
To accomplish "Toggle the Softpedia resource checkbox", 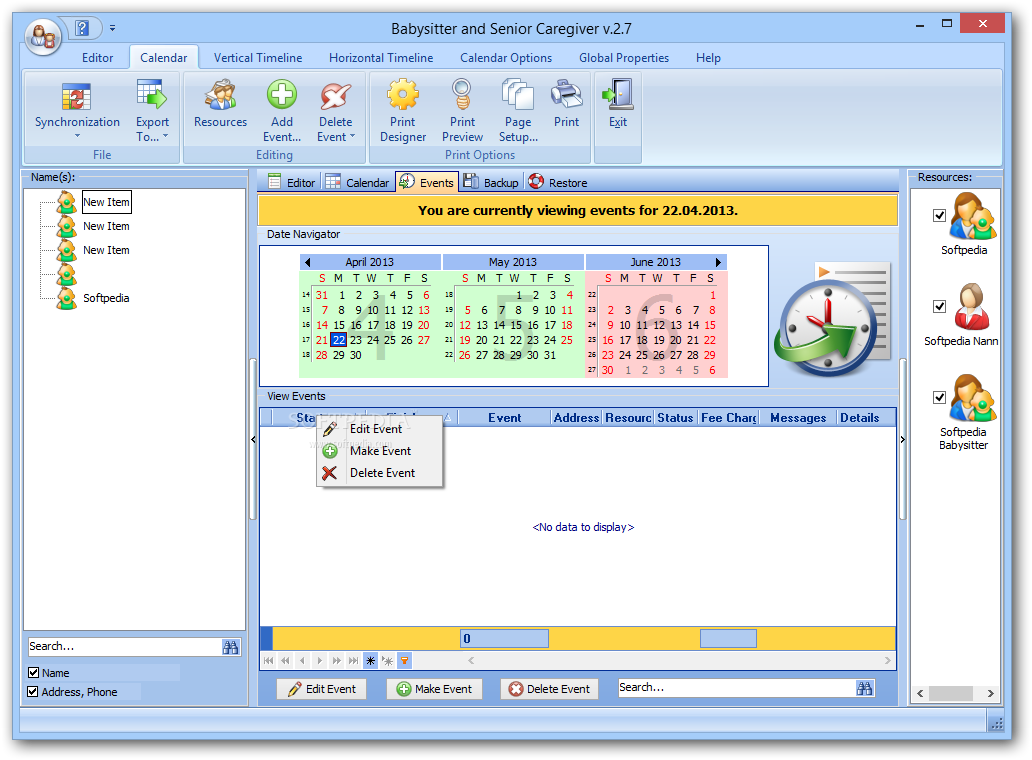I will [939, 215].
